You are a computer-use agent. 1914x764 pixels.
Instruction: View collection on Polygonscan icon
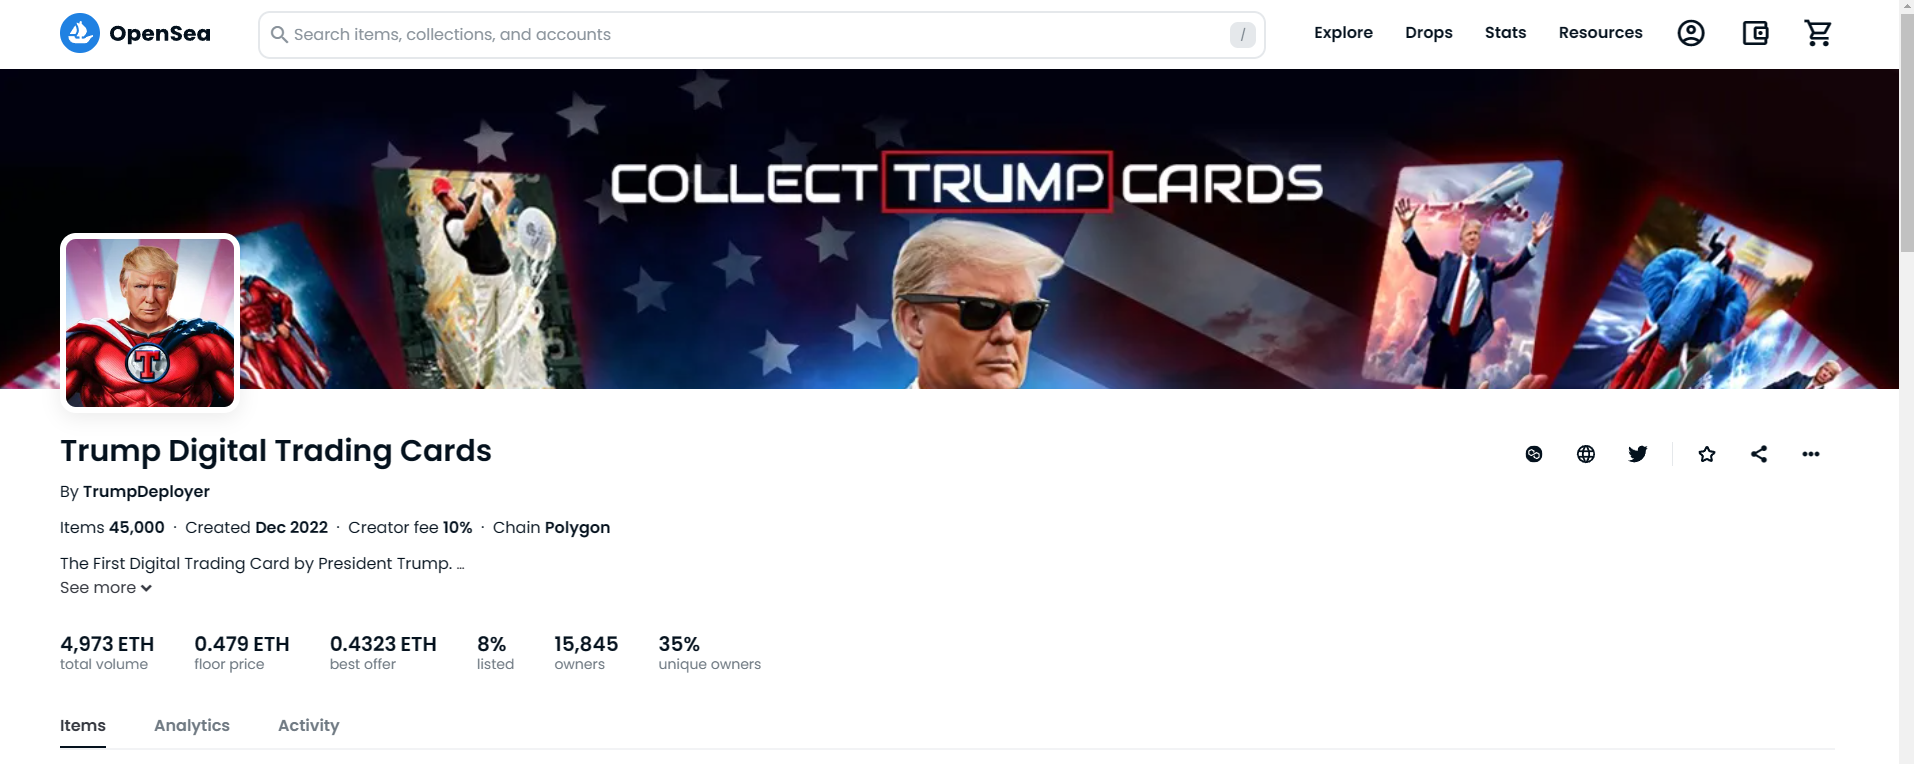pos(1534,454)
